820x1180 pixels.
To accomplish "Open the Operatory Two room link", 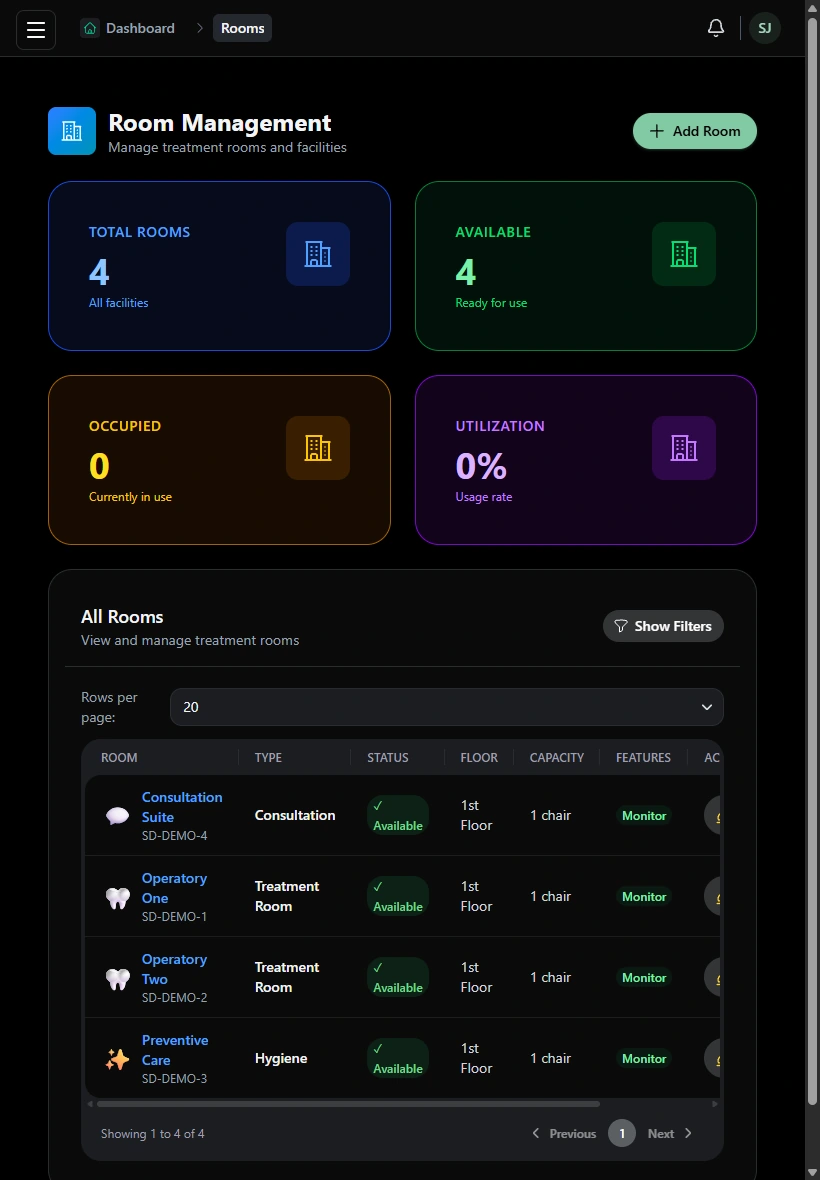I will [x=174, y=969].
